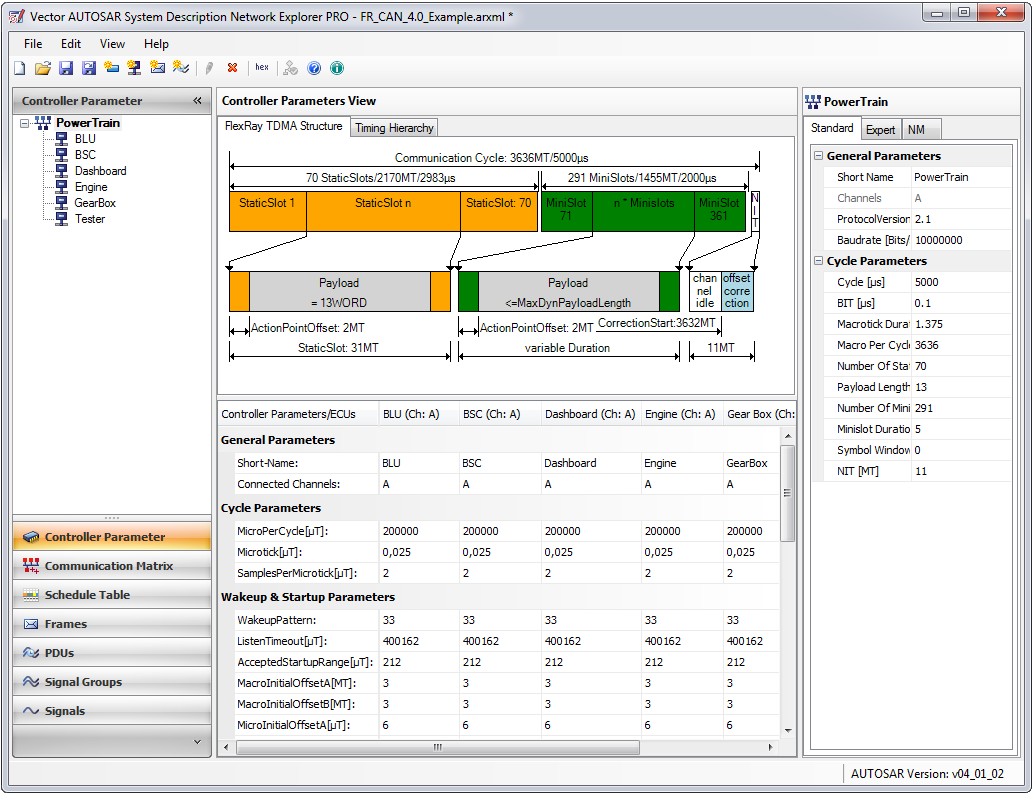The width and height of the screenshot is (1036, 798).
Task: Click the Open file folder icon
Action: [x=42, y=68]
